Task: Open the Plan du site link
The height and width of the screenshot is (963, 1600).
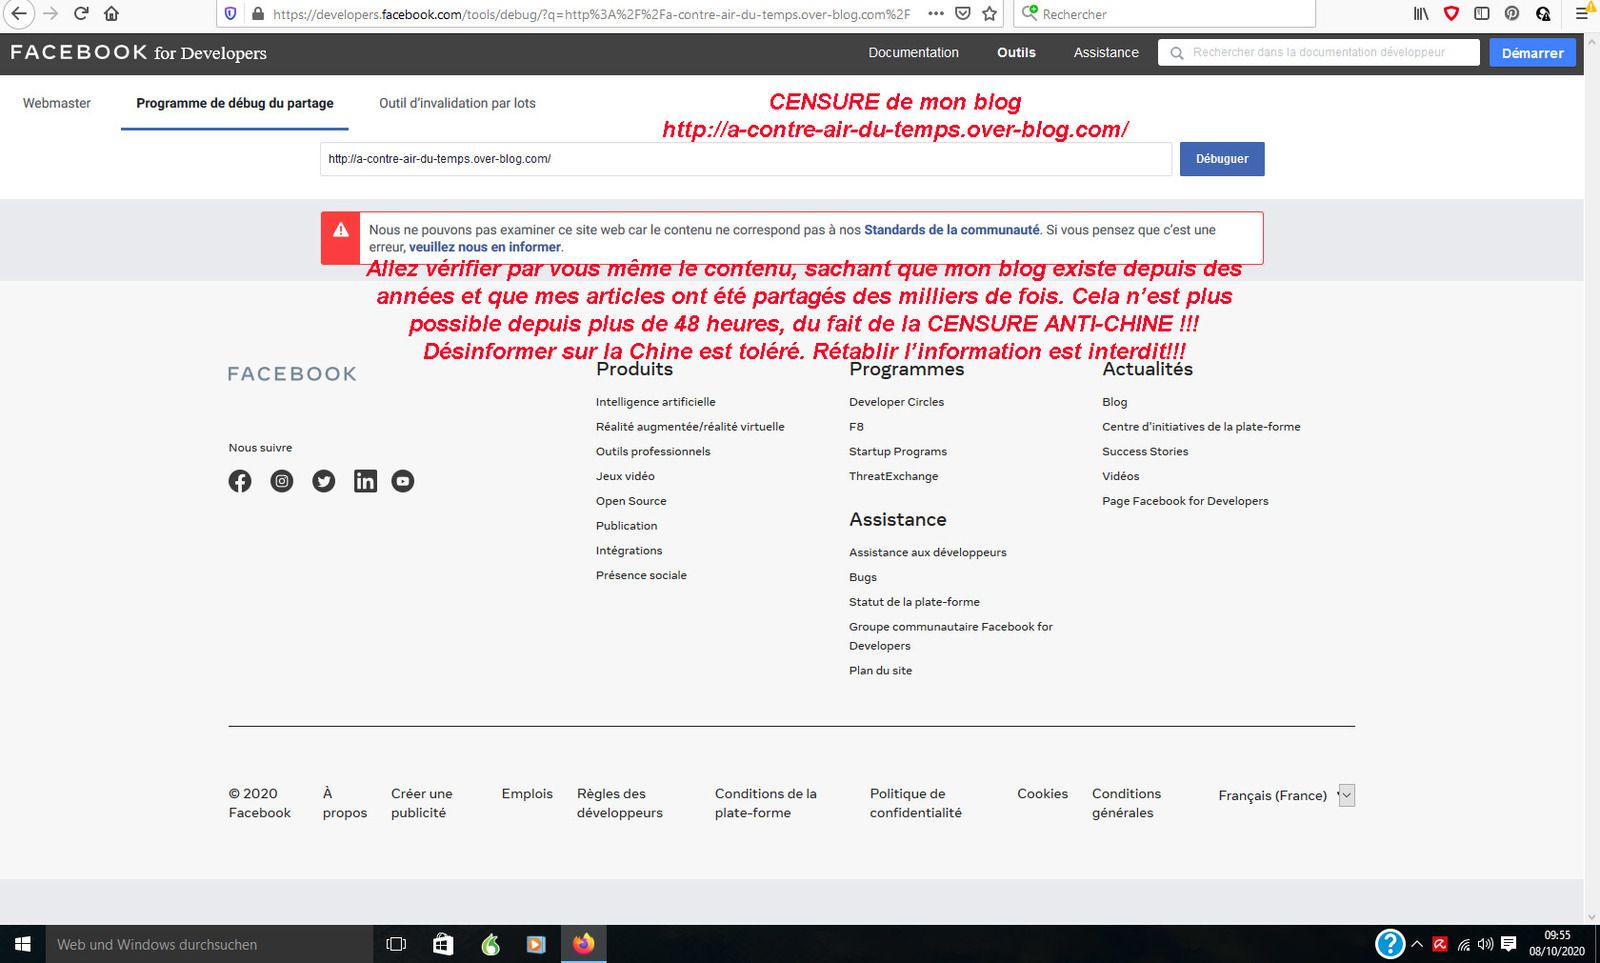Action: click(x=880, y=671)
